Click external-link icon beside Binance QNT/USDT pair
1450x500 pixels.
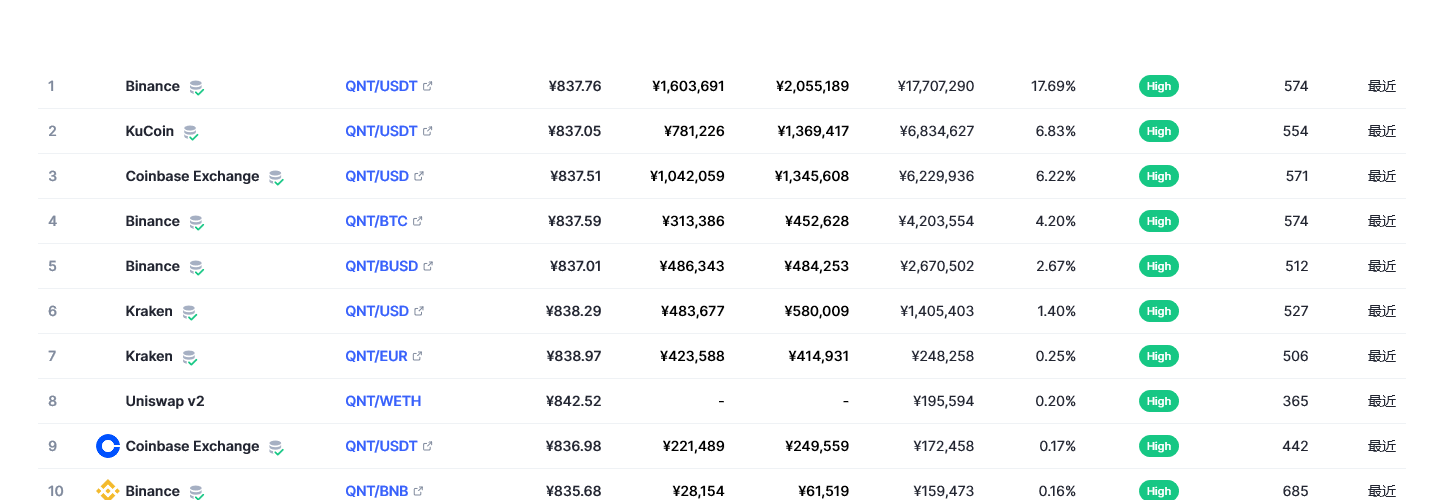pyautogui.click(x=428, y=86)
